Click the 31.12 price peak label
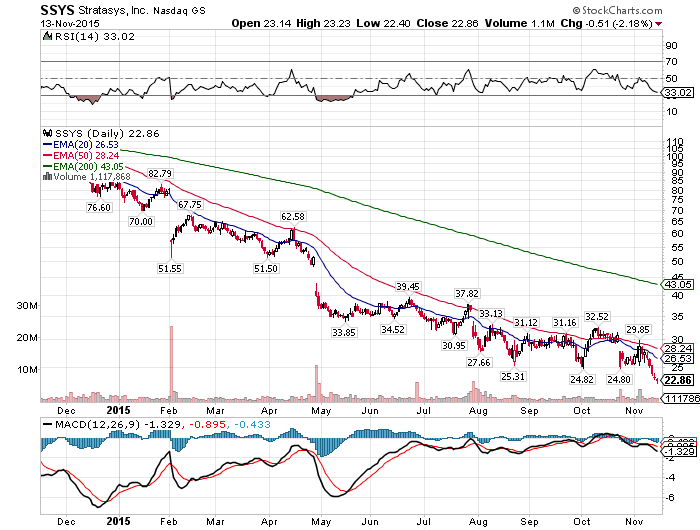 tap(526, 322)
